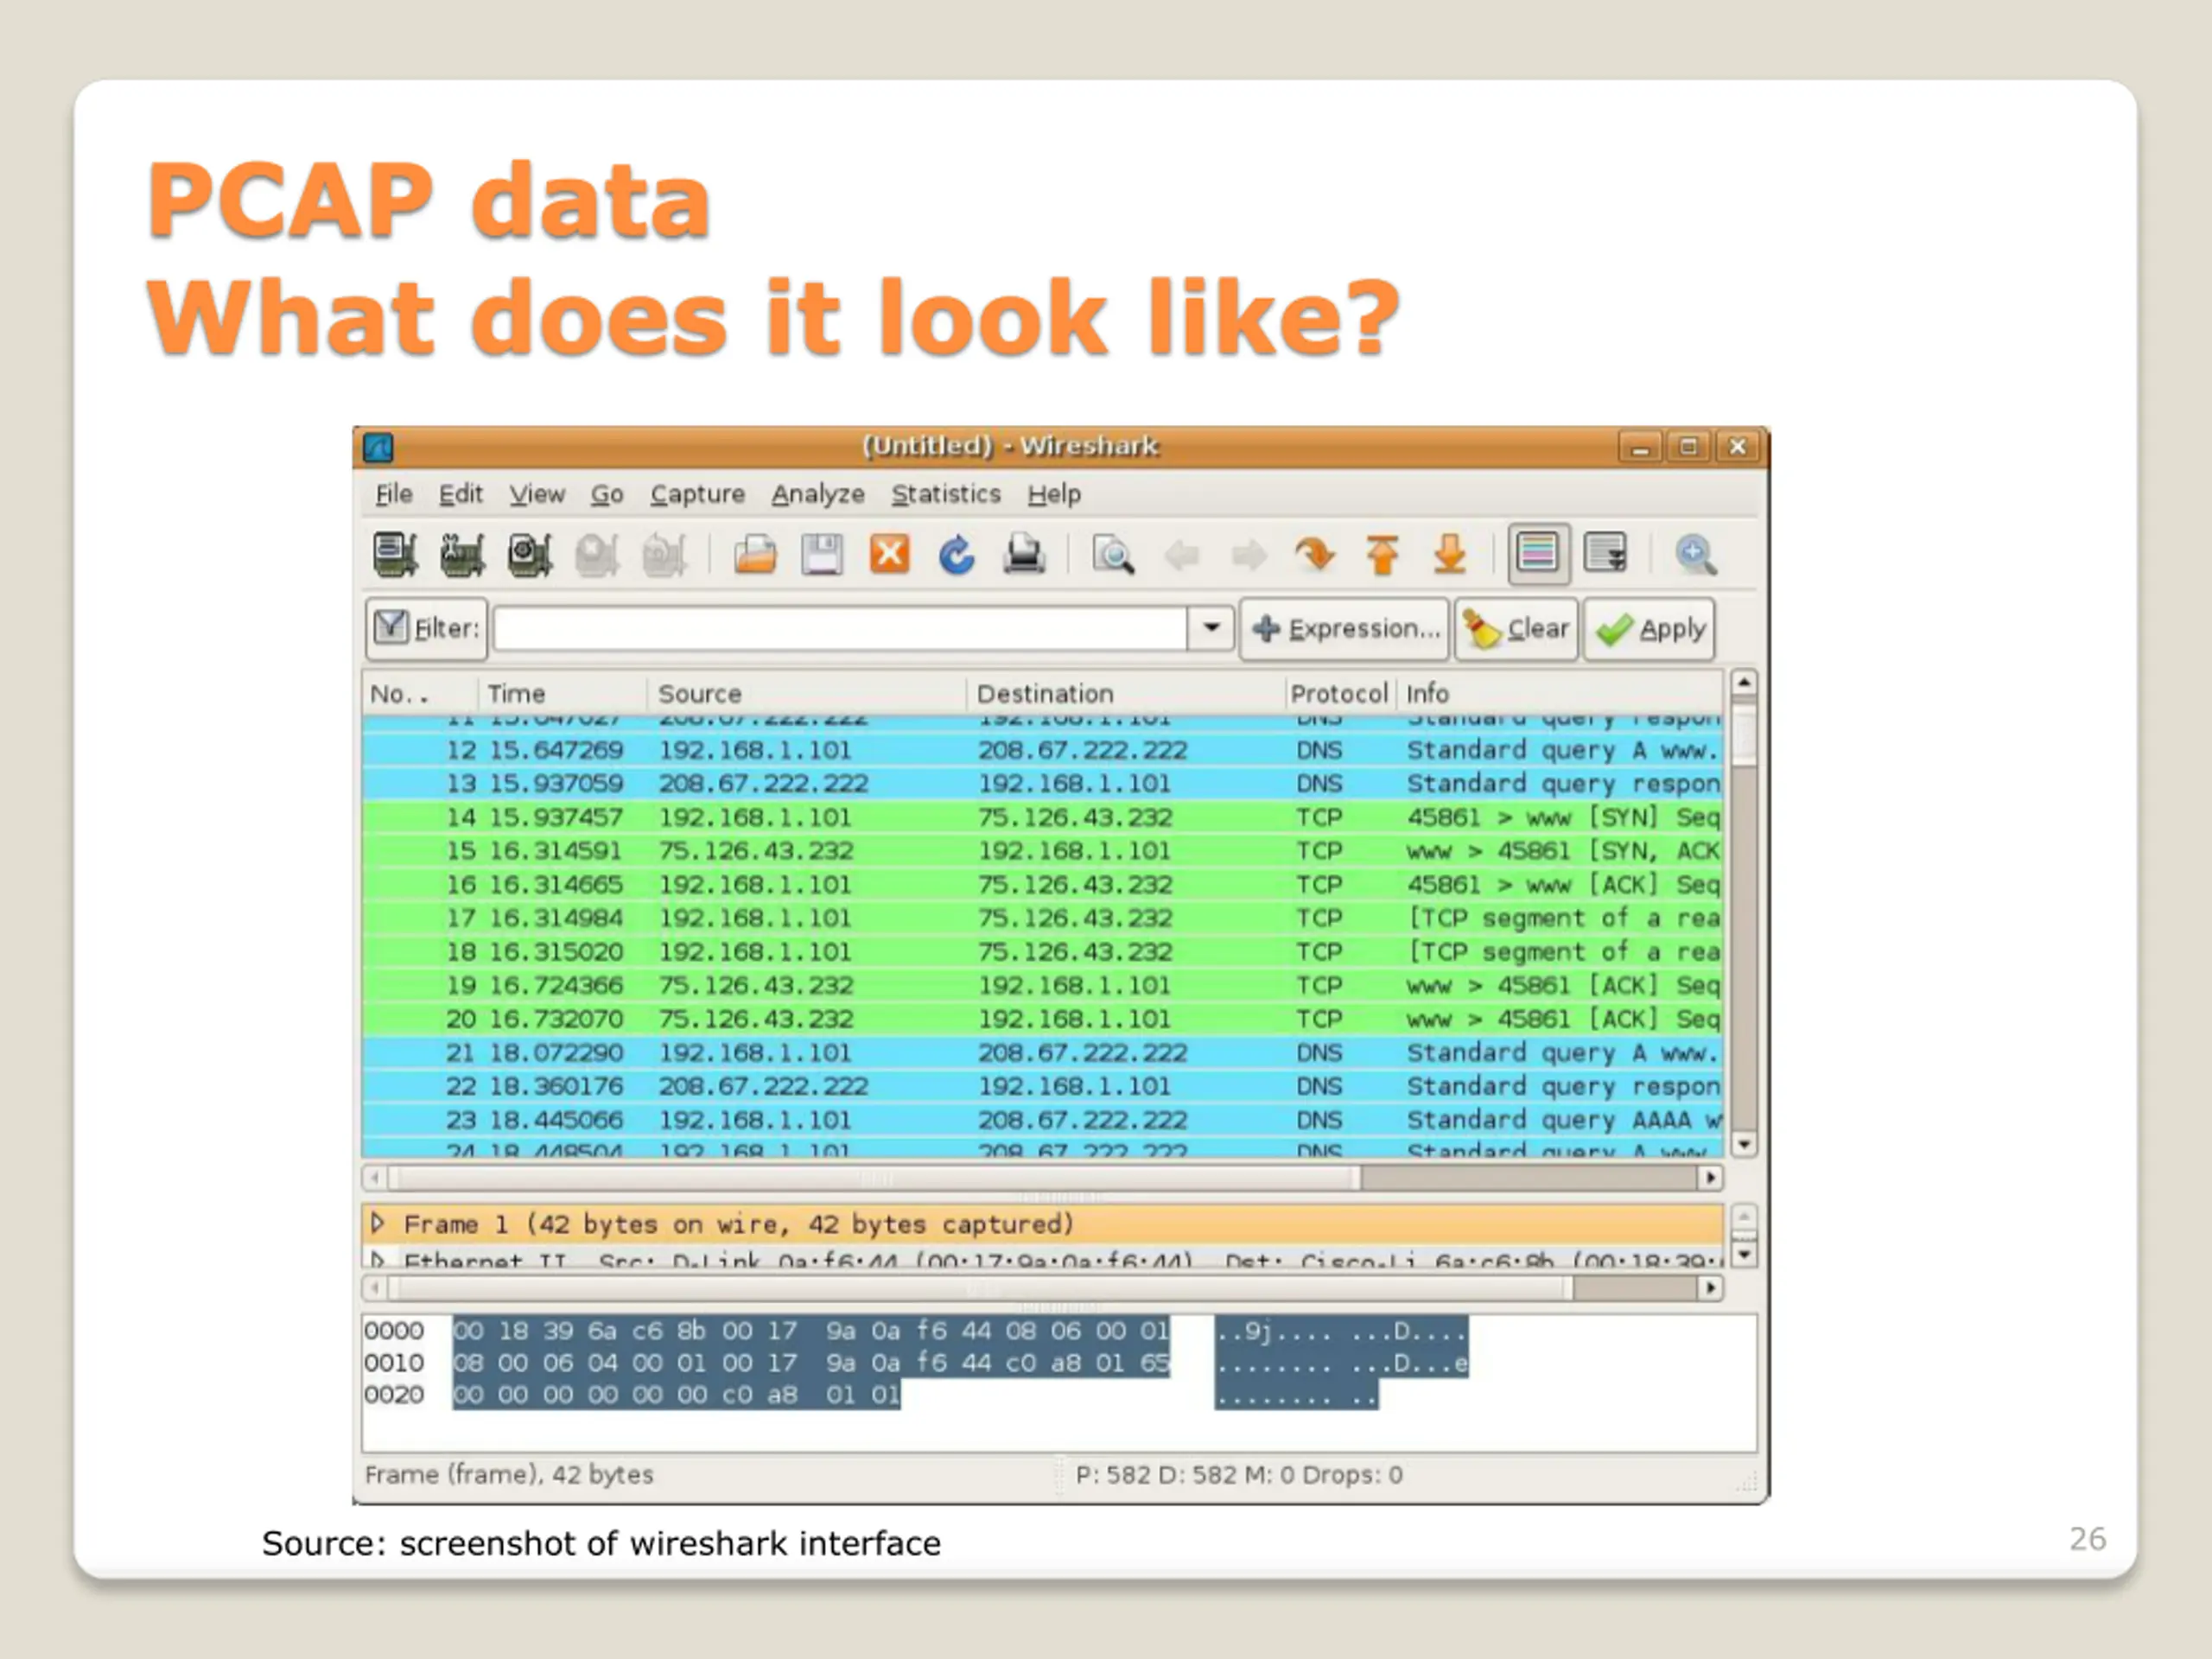Open the Statistics menu
Screen dimensions: 2212x1659
tap(946, 494)
